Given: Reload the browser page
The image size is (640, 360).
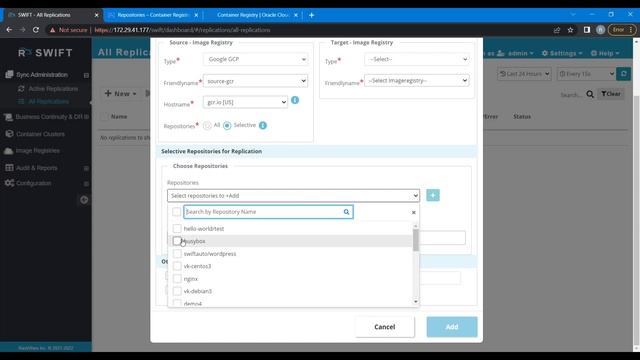Looking at the screenshot, I should 36,30.
